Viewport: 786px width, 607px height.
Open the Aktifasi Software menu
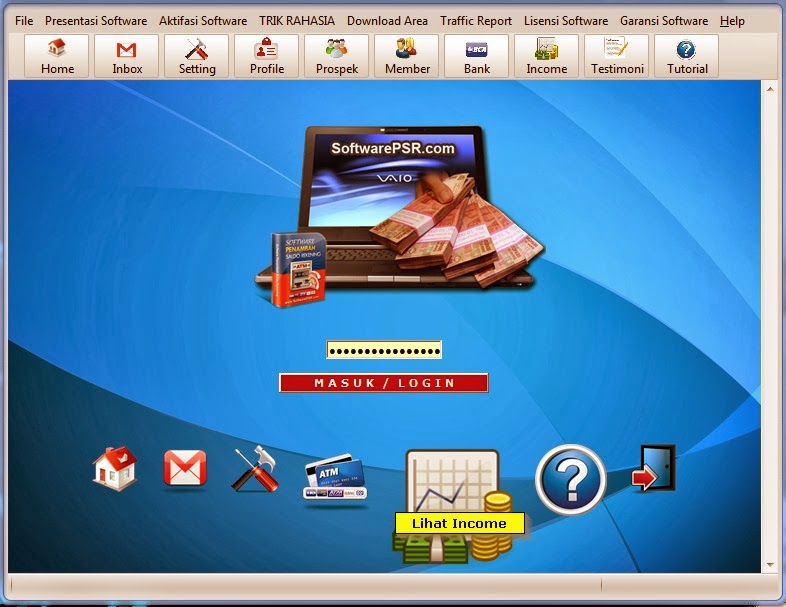(x=203, y=21)
